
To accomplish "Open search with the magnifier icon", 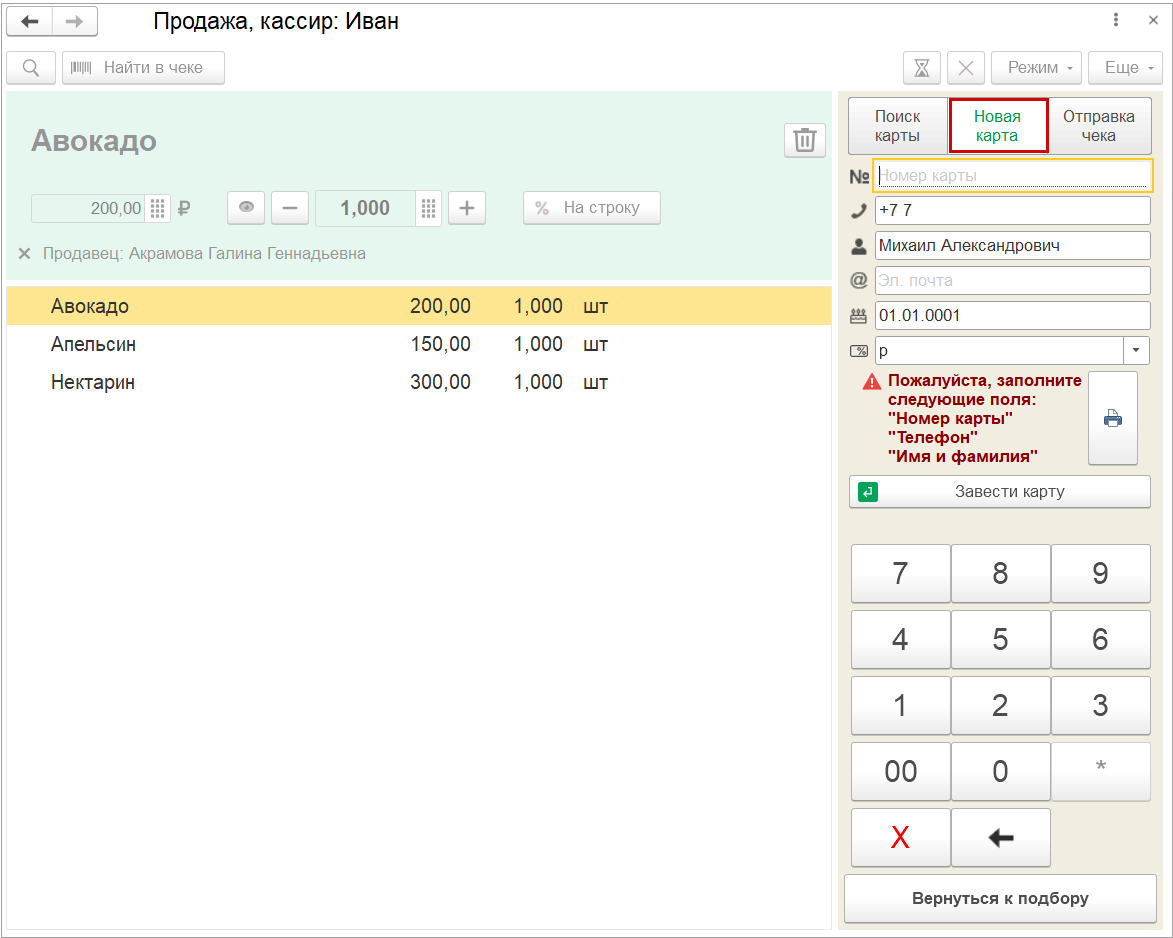I will (31, 68).
